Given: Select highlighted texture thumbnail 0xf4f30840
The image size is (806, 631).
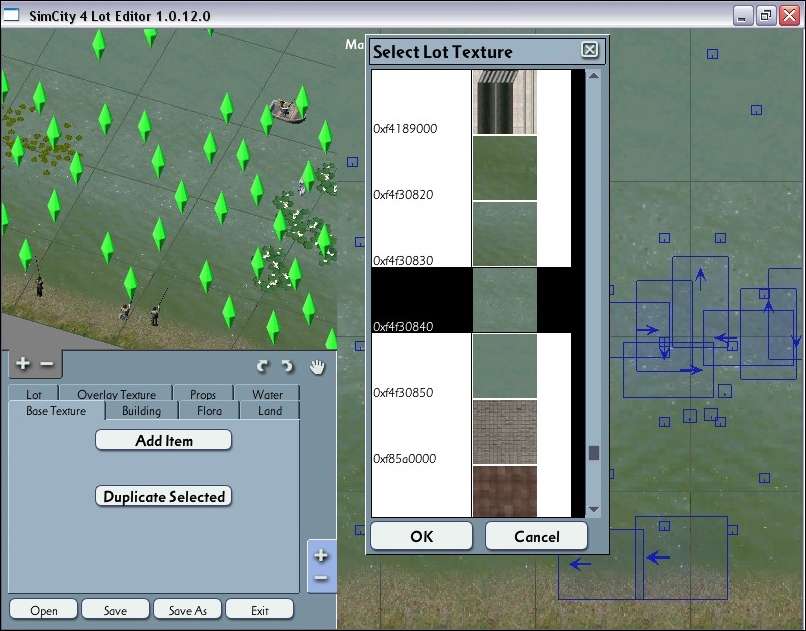Looking at the screenshot, I should [505, 300].
